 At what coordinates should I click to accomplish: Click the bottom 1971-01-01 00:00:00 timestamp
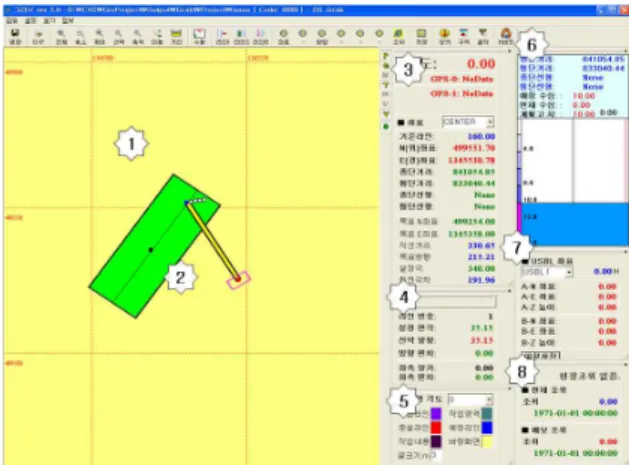coord(576,453)
